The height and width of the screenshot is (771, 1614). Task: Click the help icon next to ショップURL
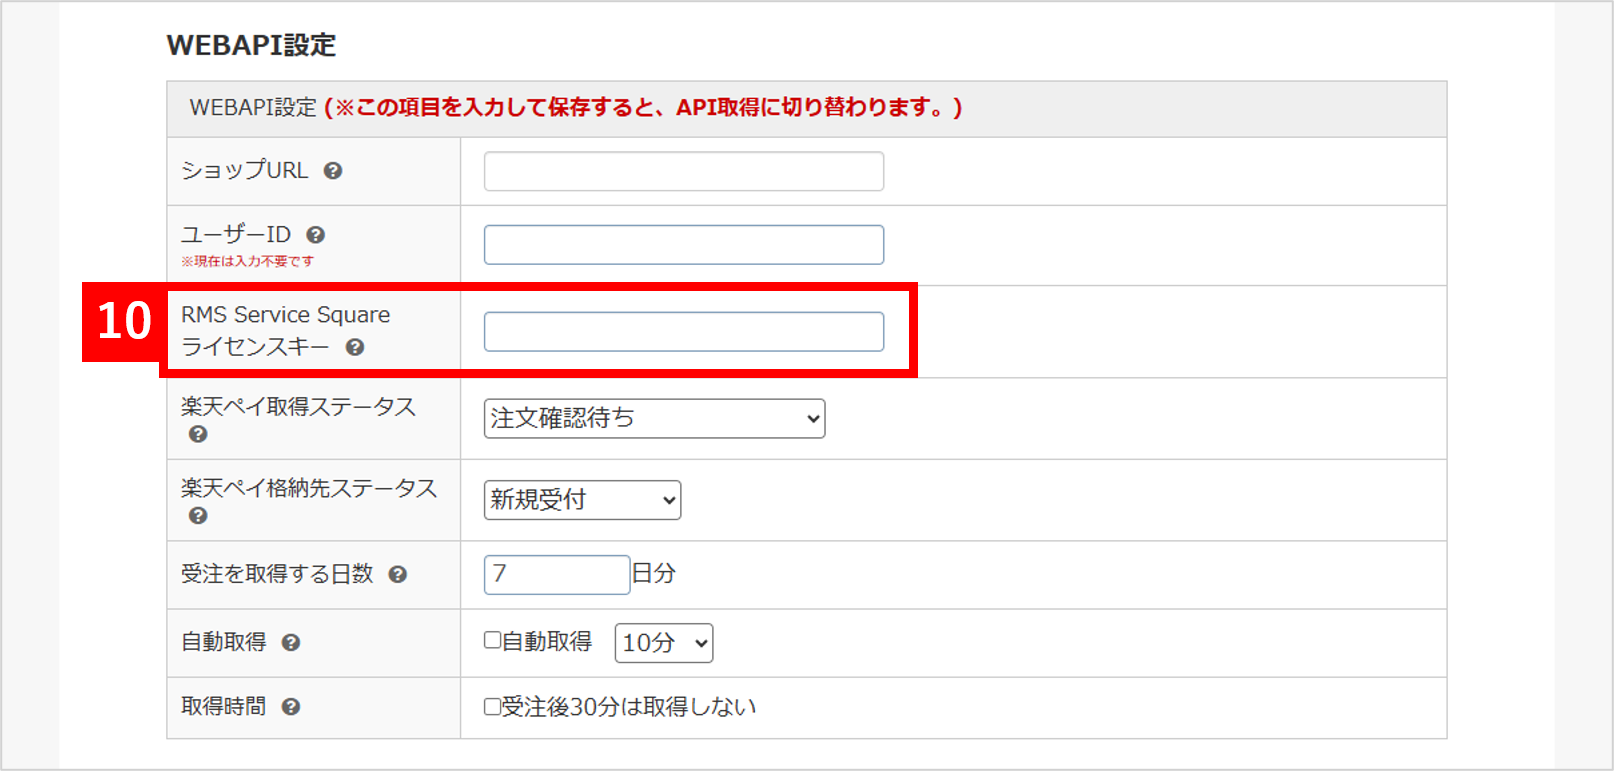pyautogui.click(x=333, y=171)
